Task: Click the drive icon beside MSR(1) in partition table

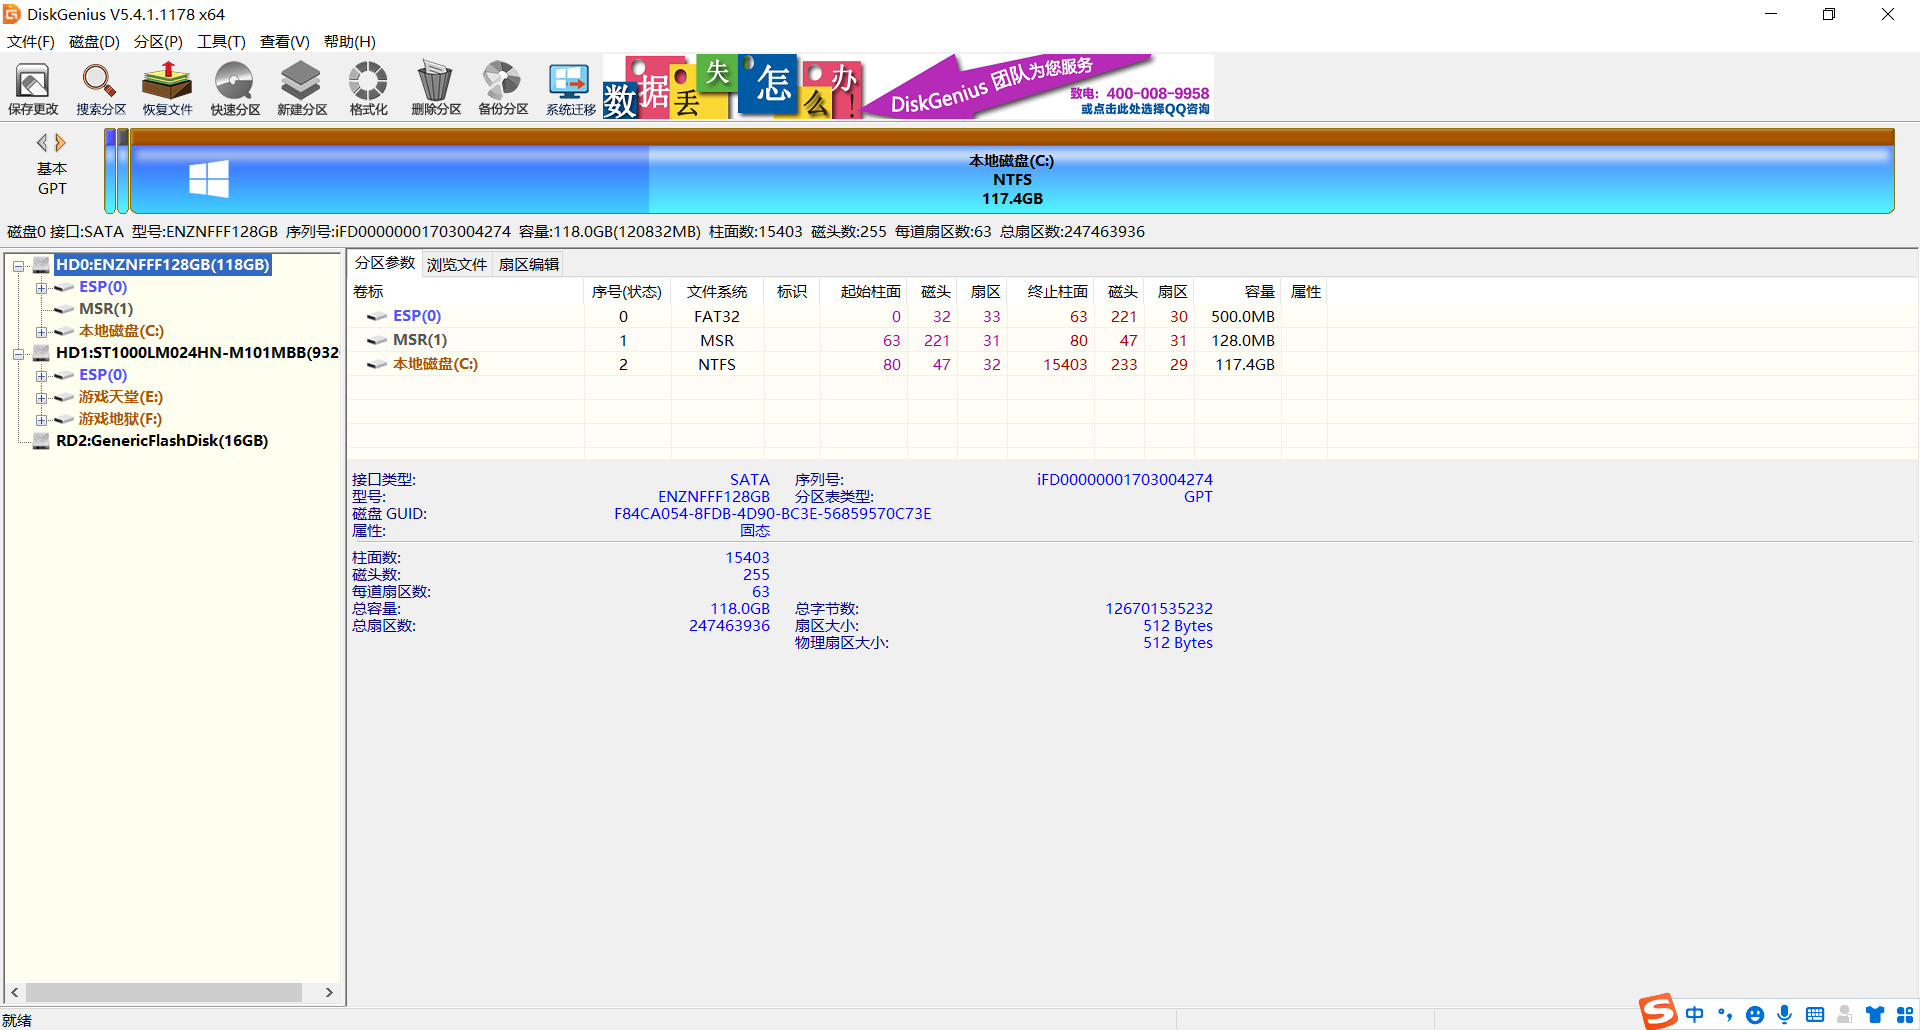Action: [376, 340]
